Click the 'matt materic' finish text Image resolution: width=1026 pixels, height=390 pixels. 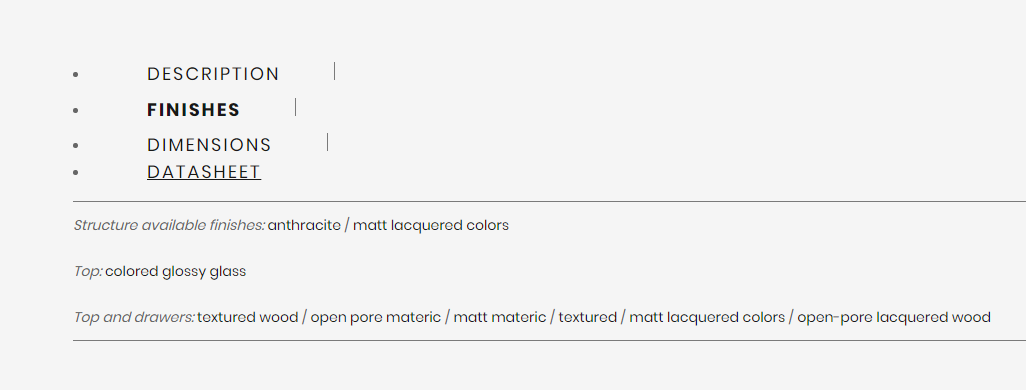[500, 317]
